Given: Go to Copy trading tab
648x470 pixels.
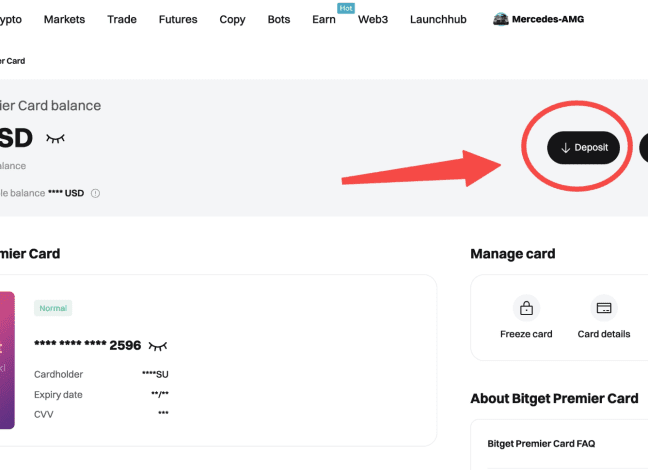Looking at the screenshot, I should click(x=232, y=19).
